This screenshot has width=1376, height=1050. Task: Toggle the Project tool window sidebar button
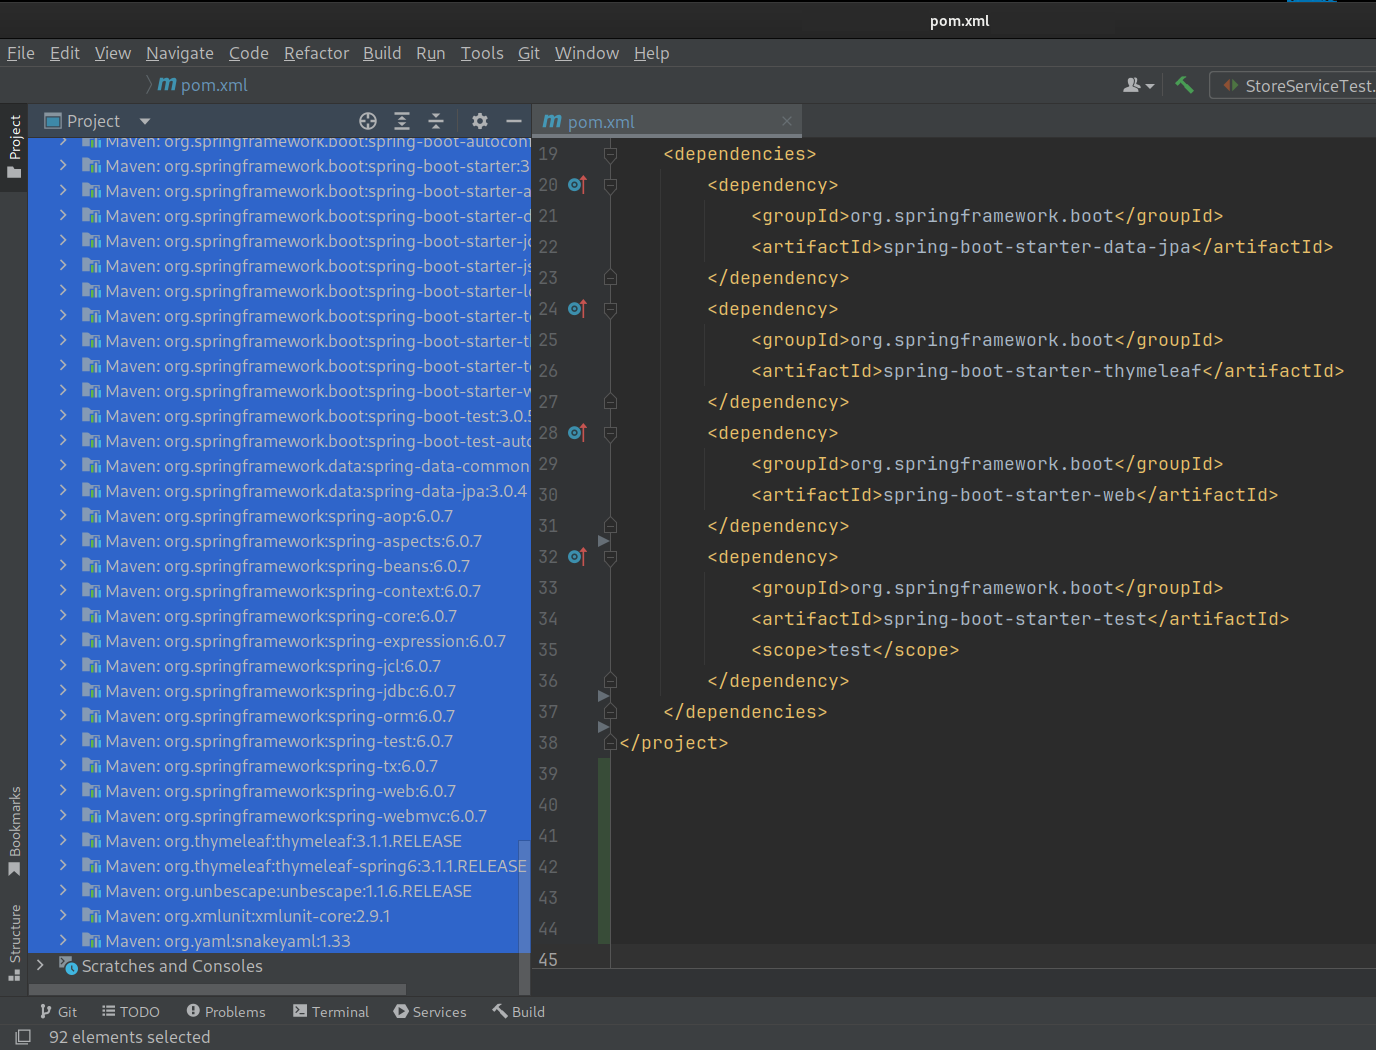pos(15,146)
